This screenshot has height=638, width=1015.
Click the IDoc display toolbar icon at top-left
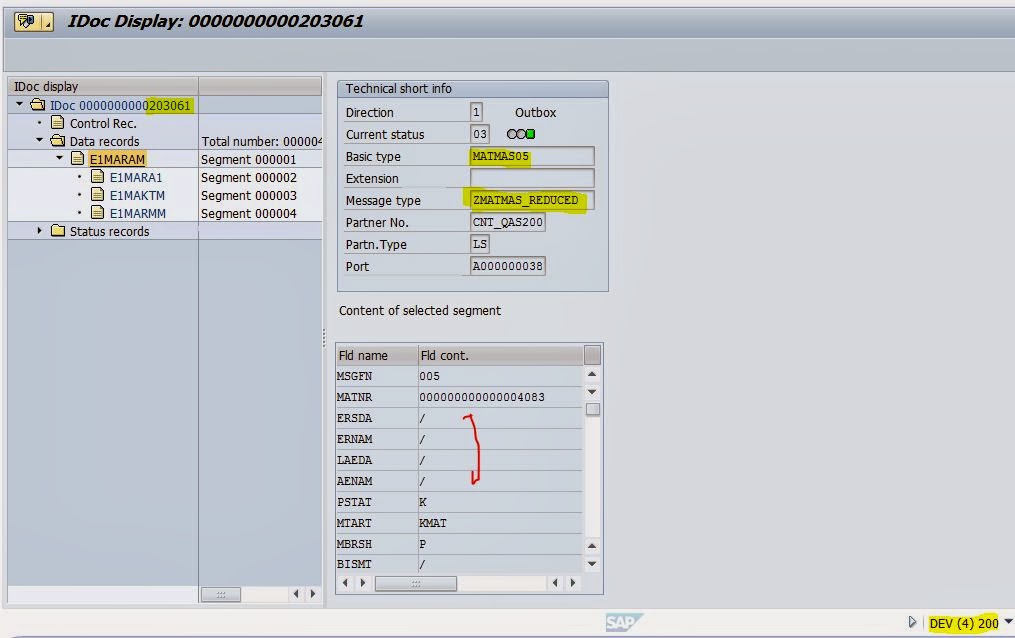[28, 22]
